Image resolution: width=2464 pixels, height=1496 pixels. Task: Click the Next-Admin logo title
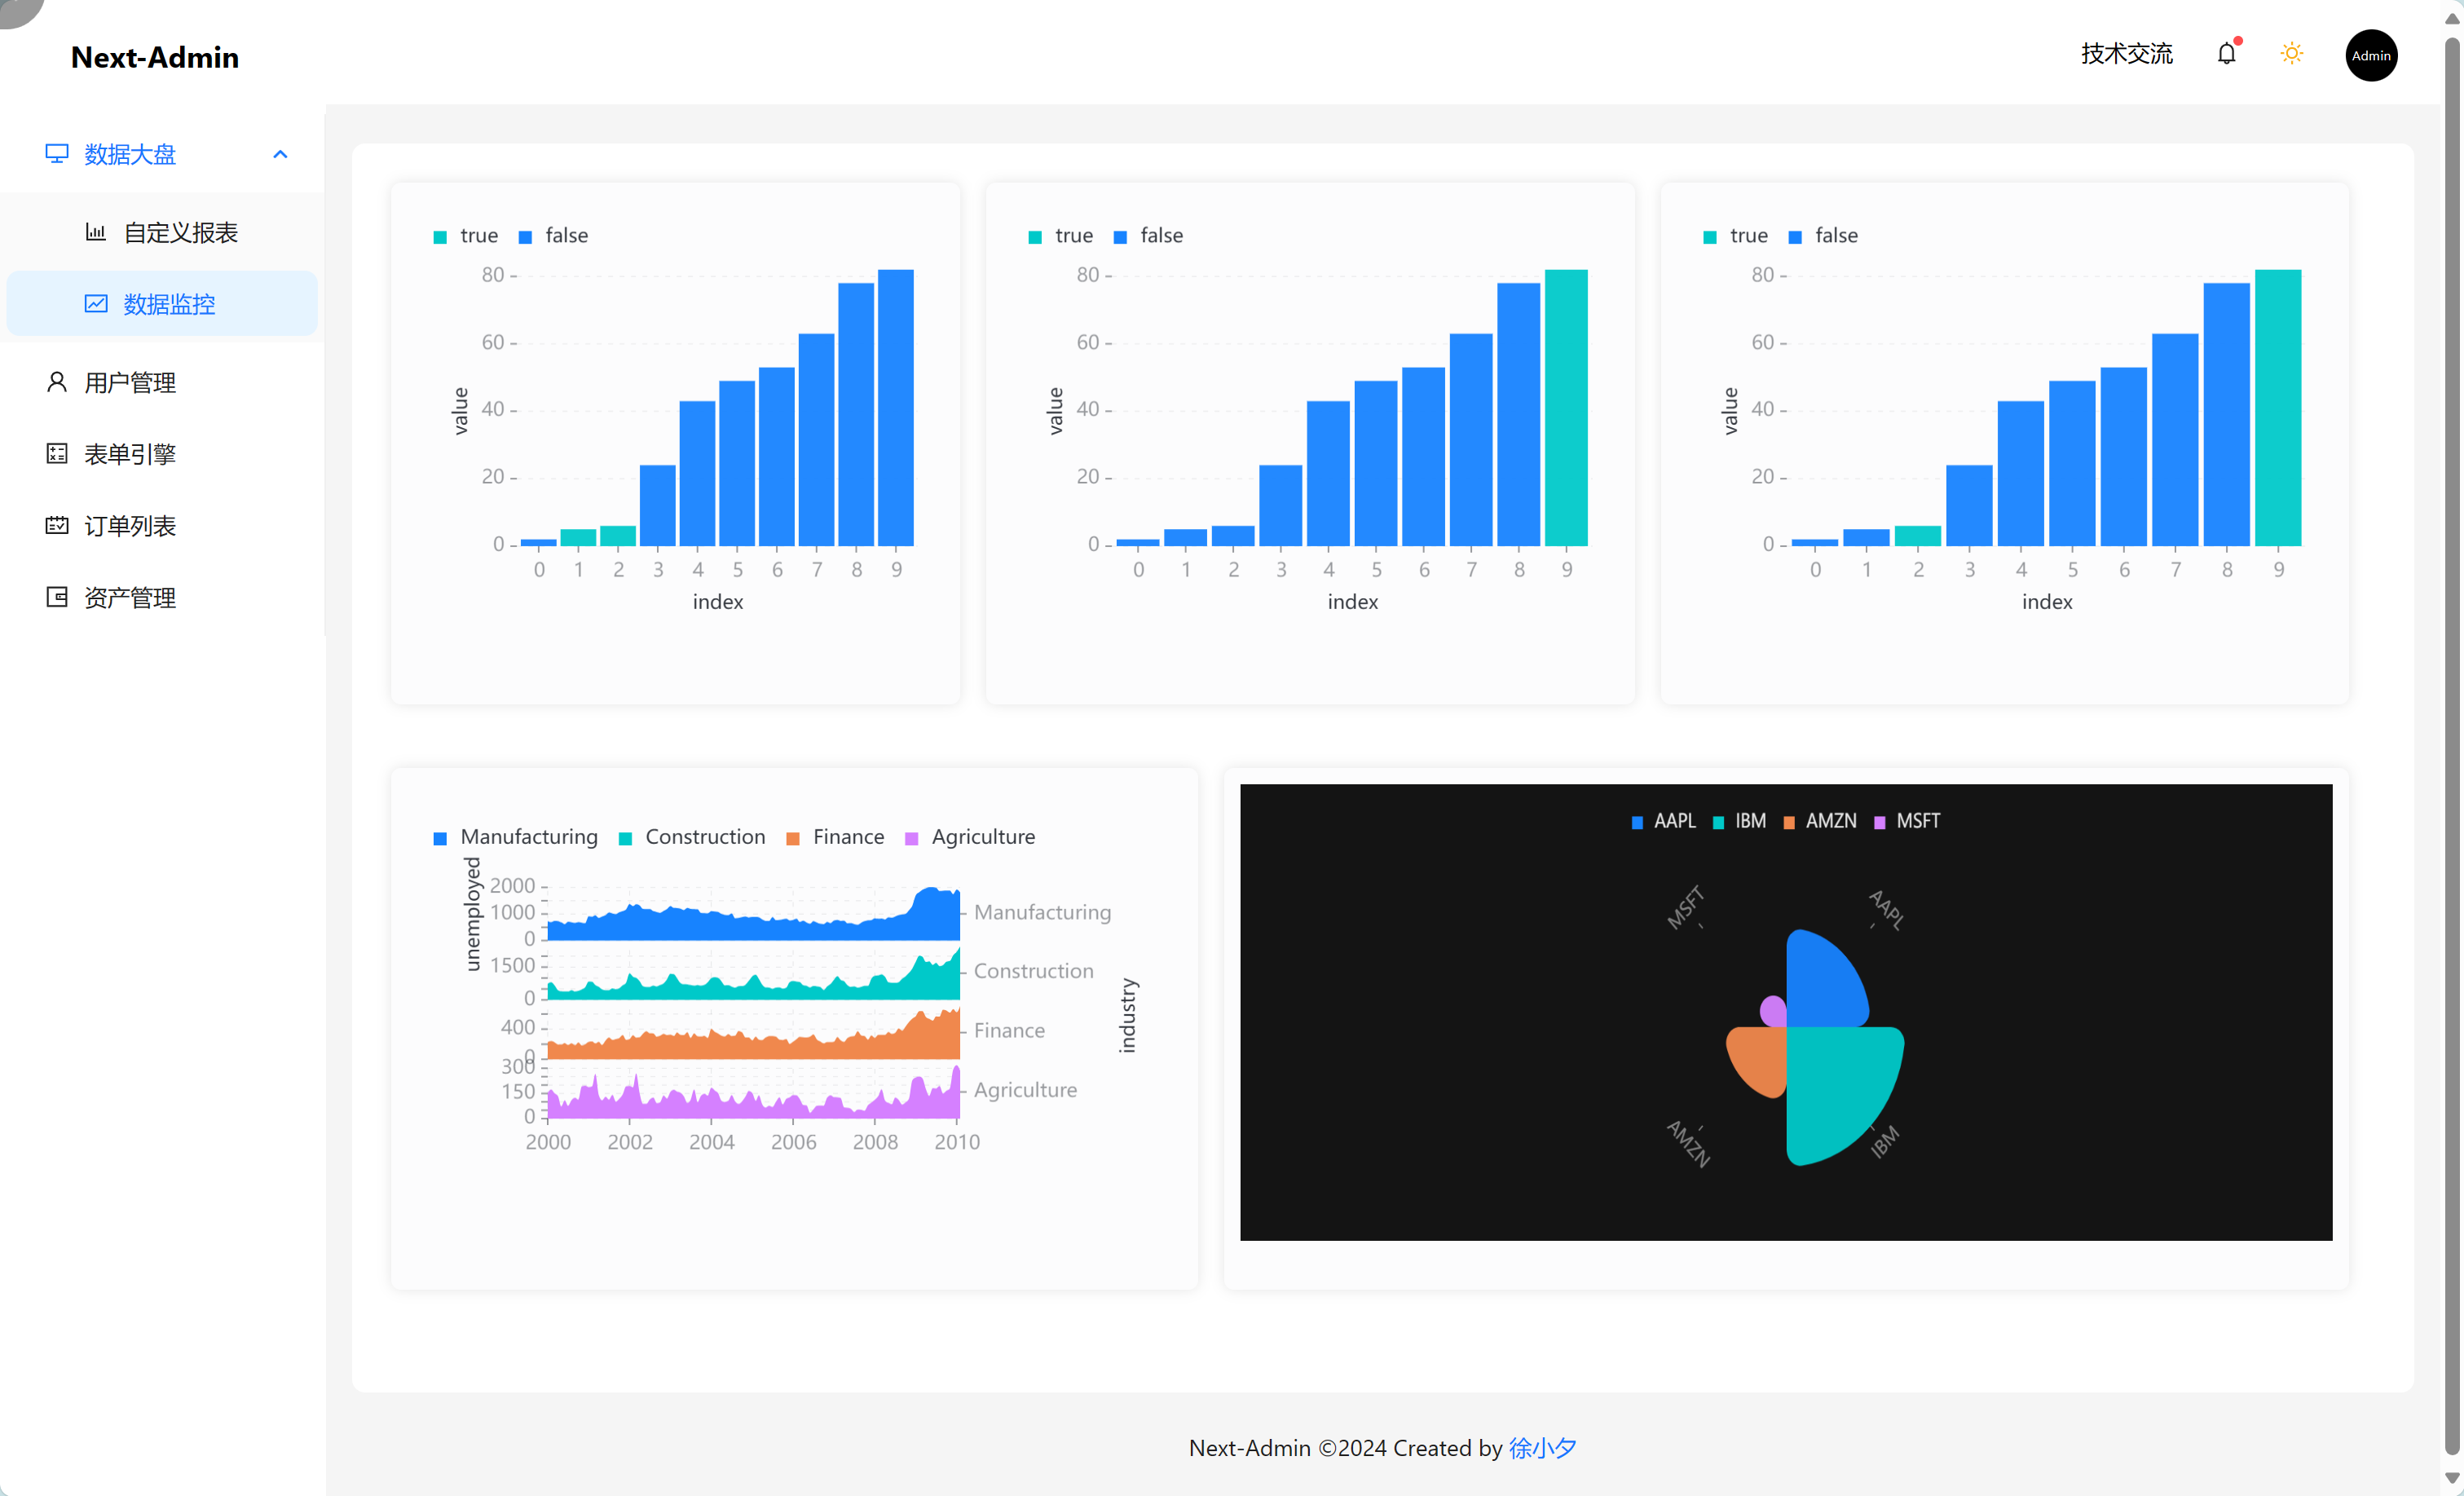click(x=155, y=58)
